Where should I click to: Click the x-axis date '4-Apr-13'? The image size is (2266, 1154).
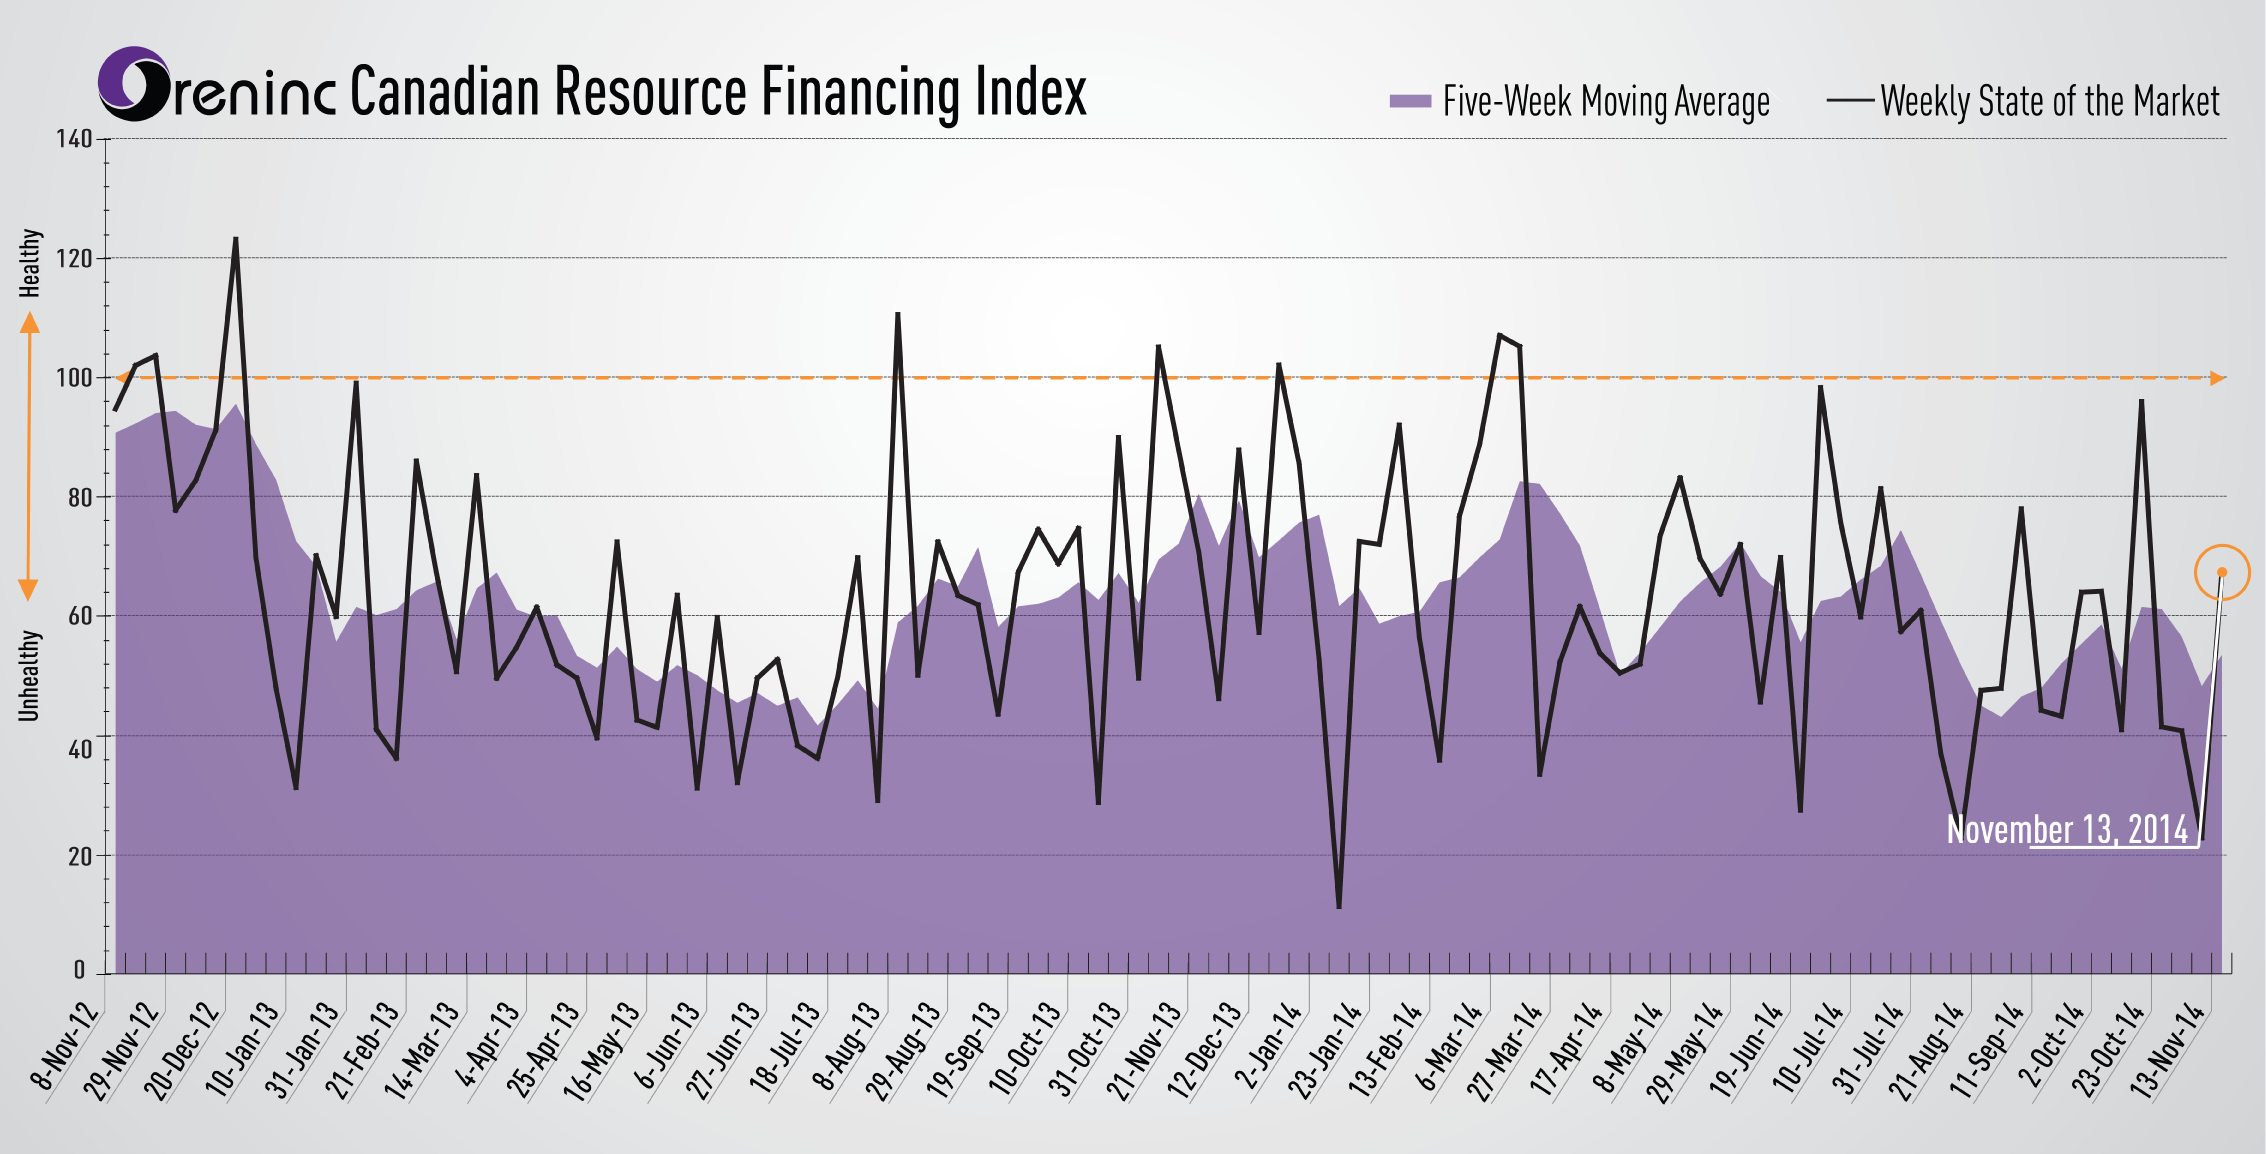coord(488,1044)
